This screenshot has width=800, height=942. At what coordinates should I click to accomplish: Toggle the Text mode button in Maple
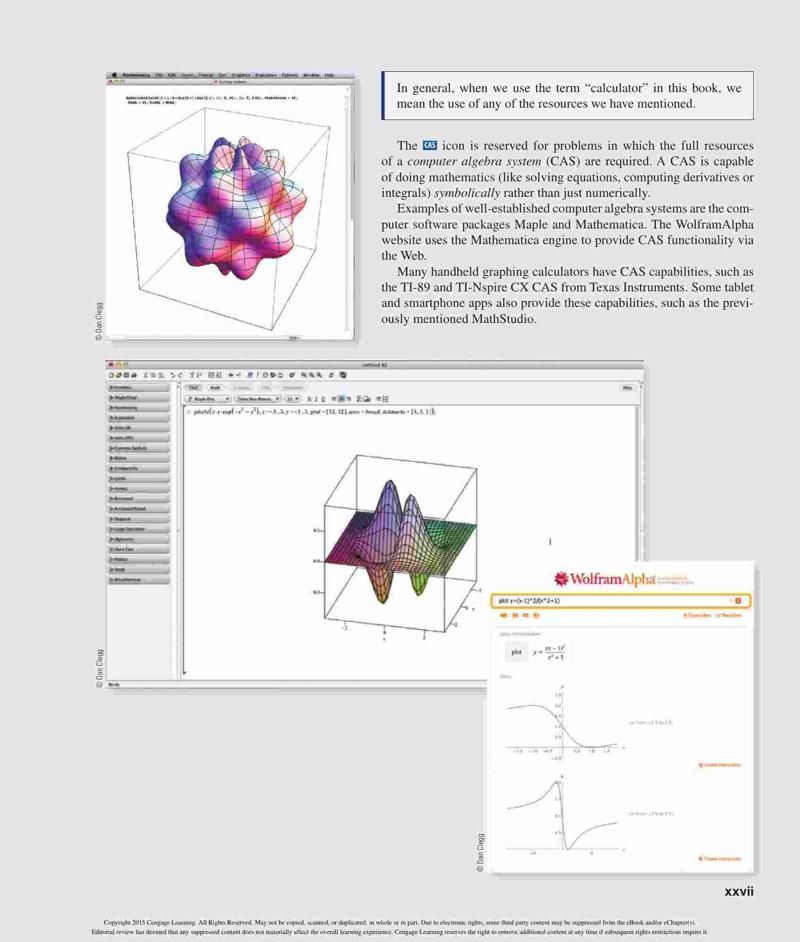point(193,387)
